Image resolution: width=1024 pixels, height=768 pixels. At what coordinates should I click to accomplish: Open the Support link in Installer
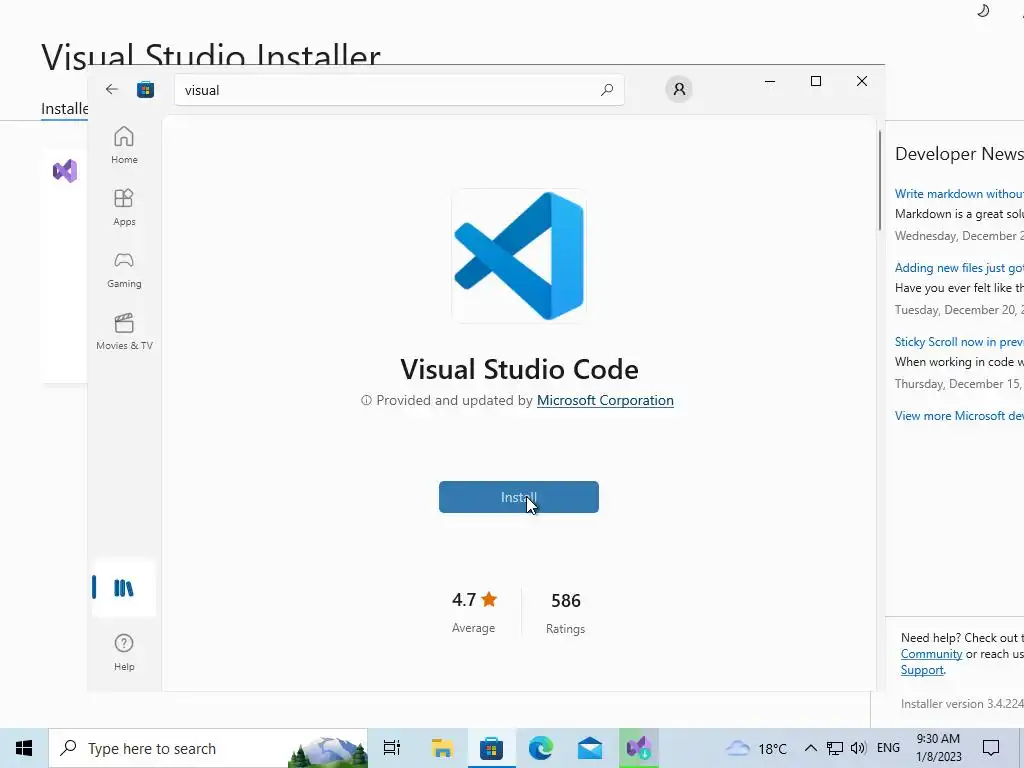(922, 670)
